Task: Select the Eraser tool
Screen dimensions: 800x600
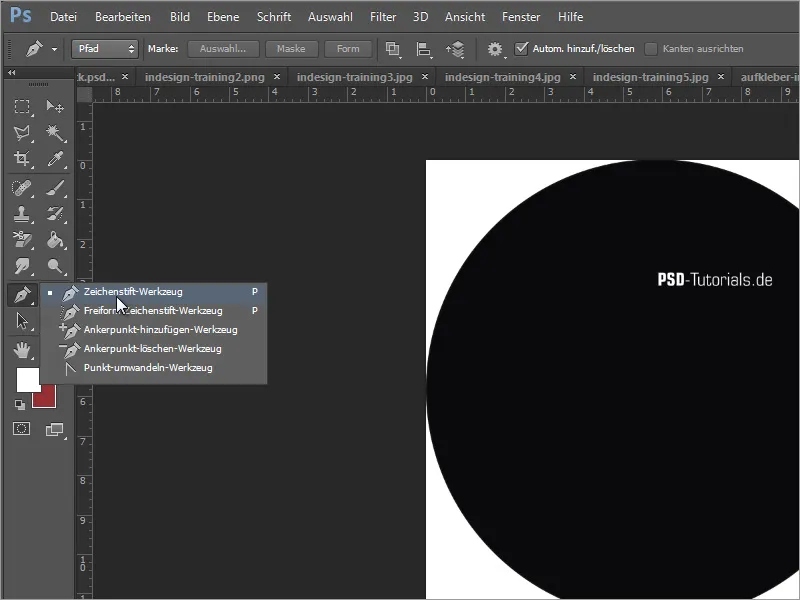Action: pos(21,239)
